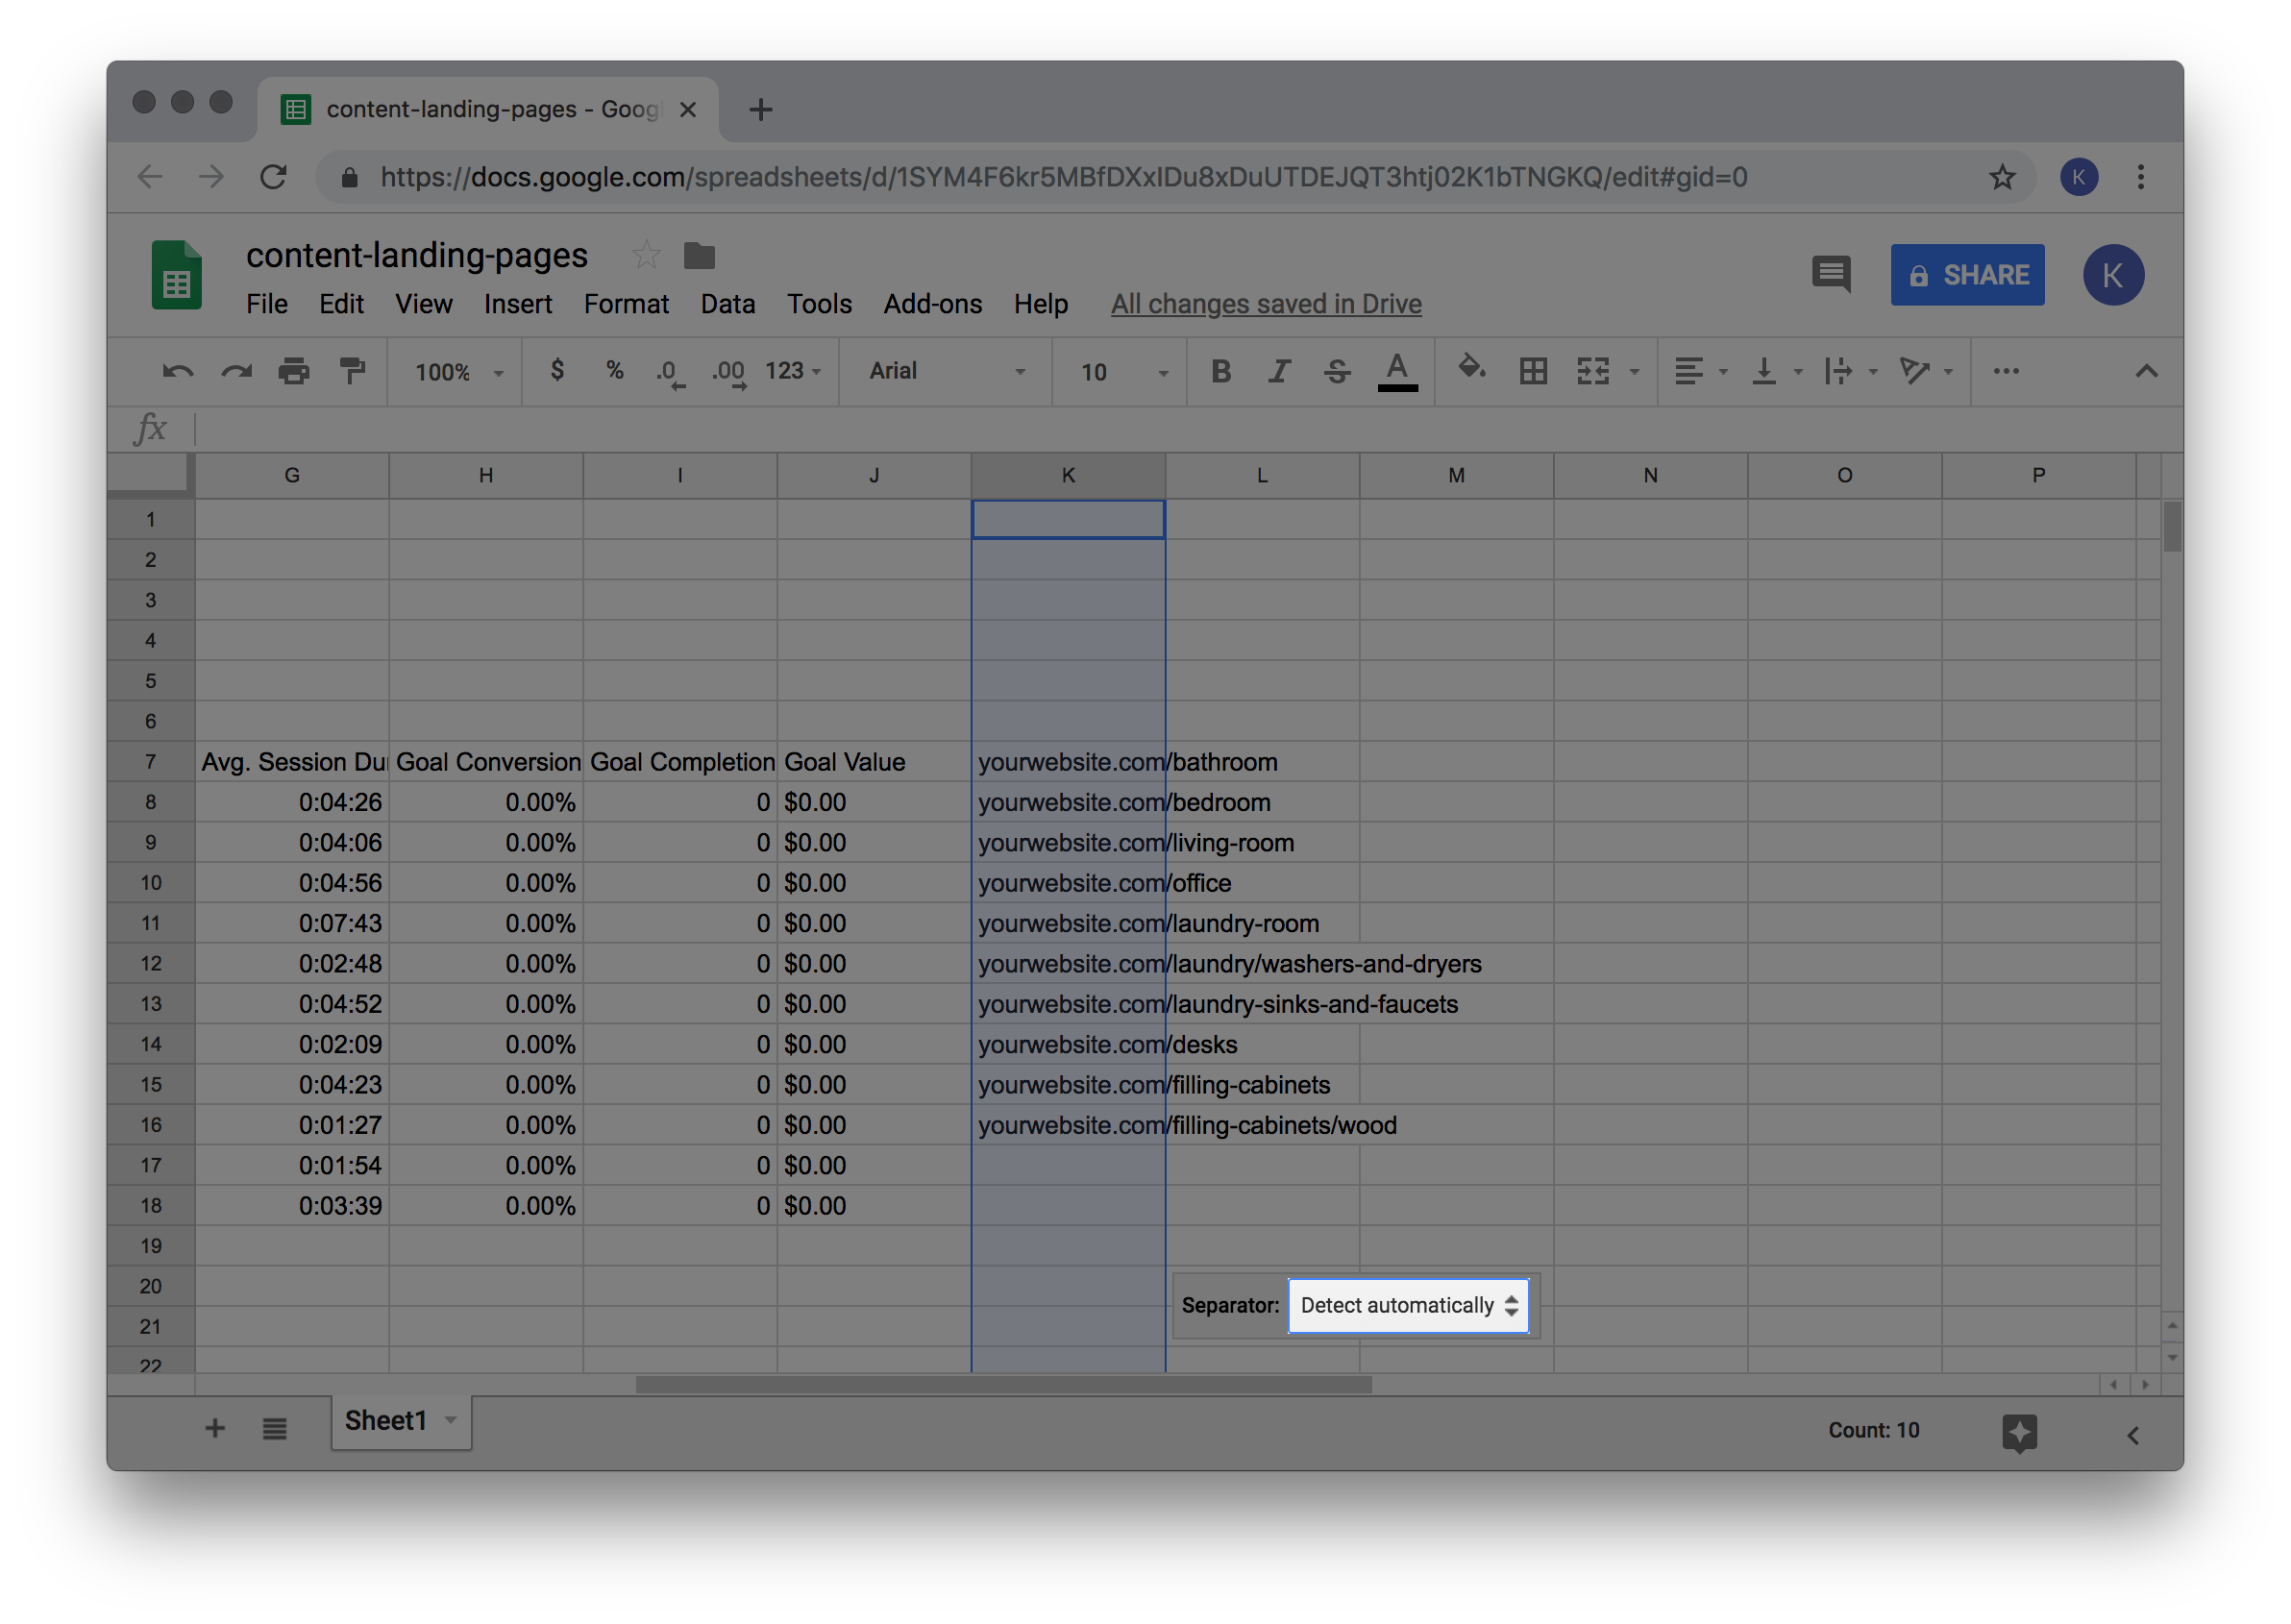Open comments history icon

pos(1830,275)
